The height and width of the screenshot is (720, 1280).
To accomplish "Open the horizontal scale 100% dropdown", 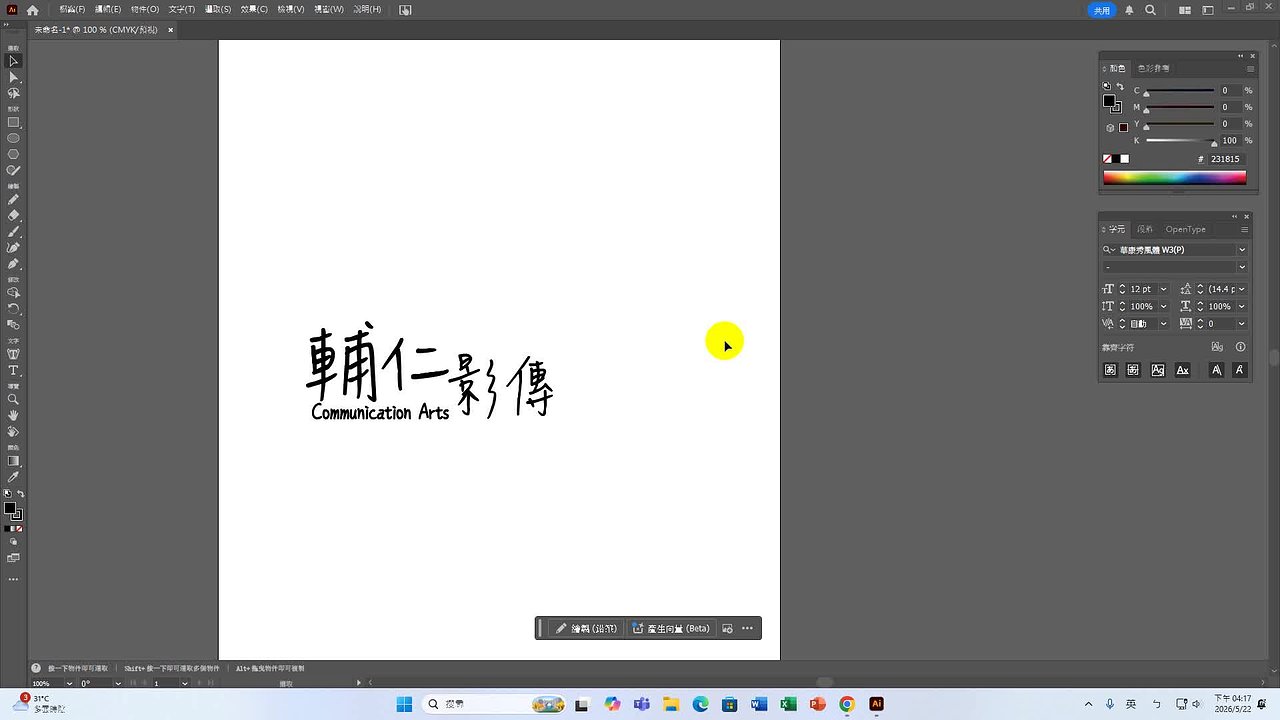I will 1241,306.
